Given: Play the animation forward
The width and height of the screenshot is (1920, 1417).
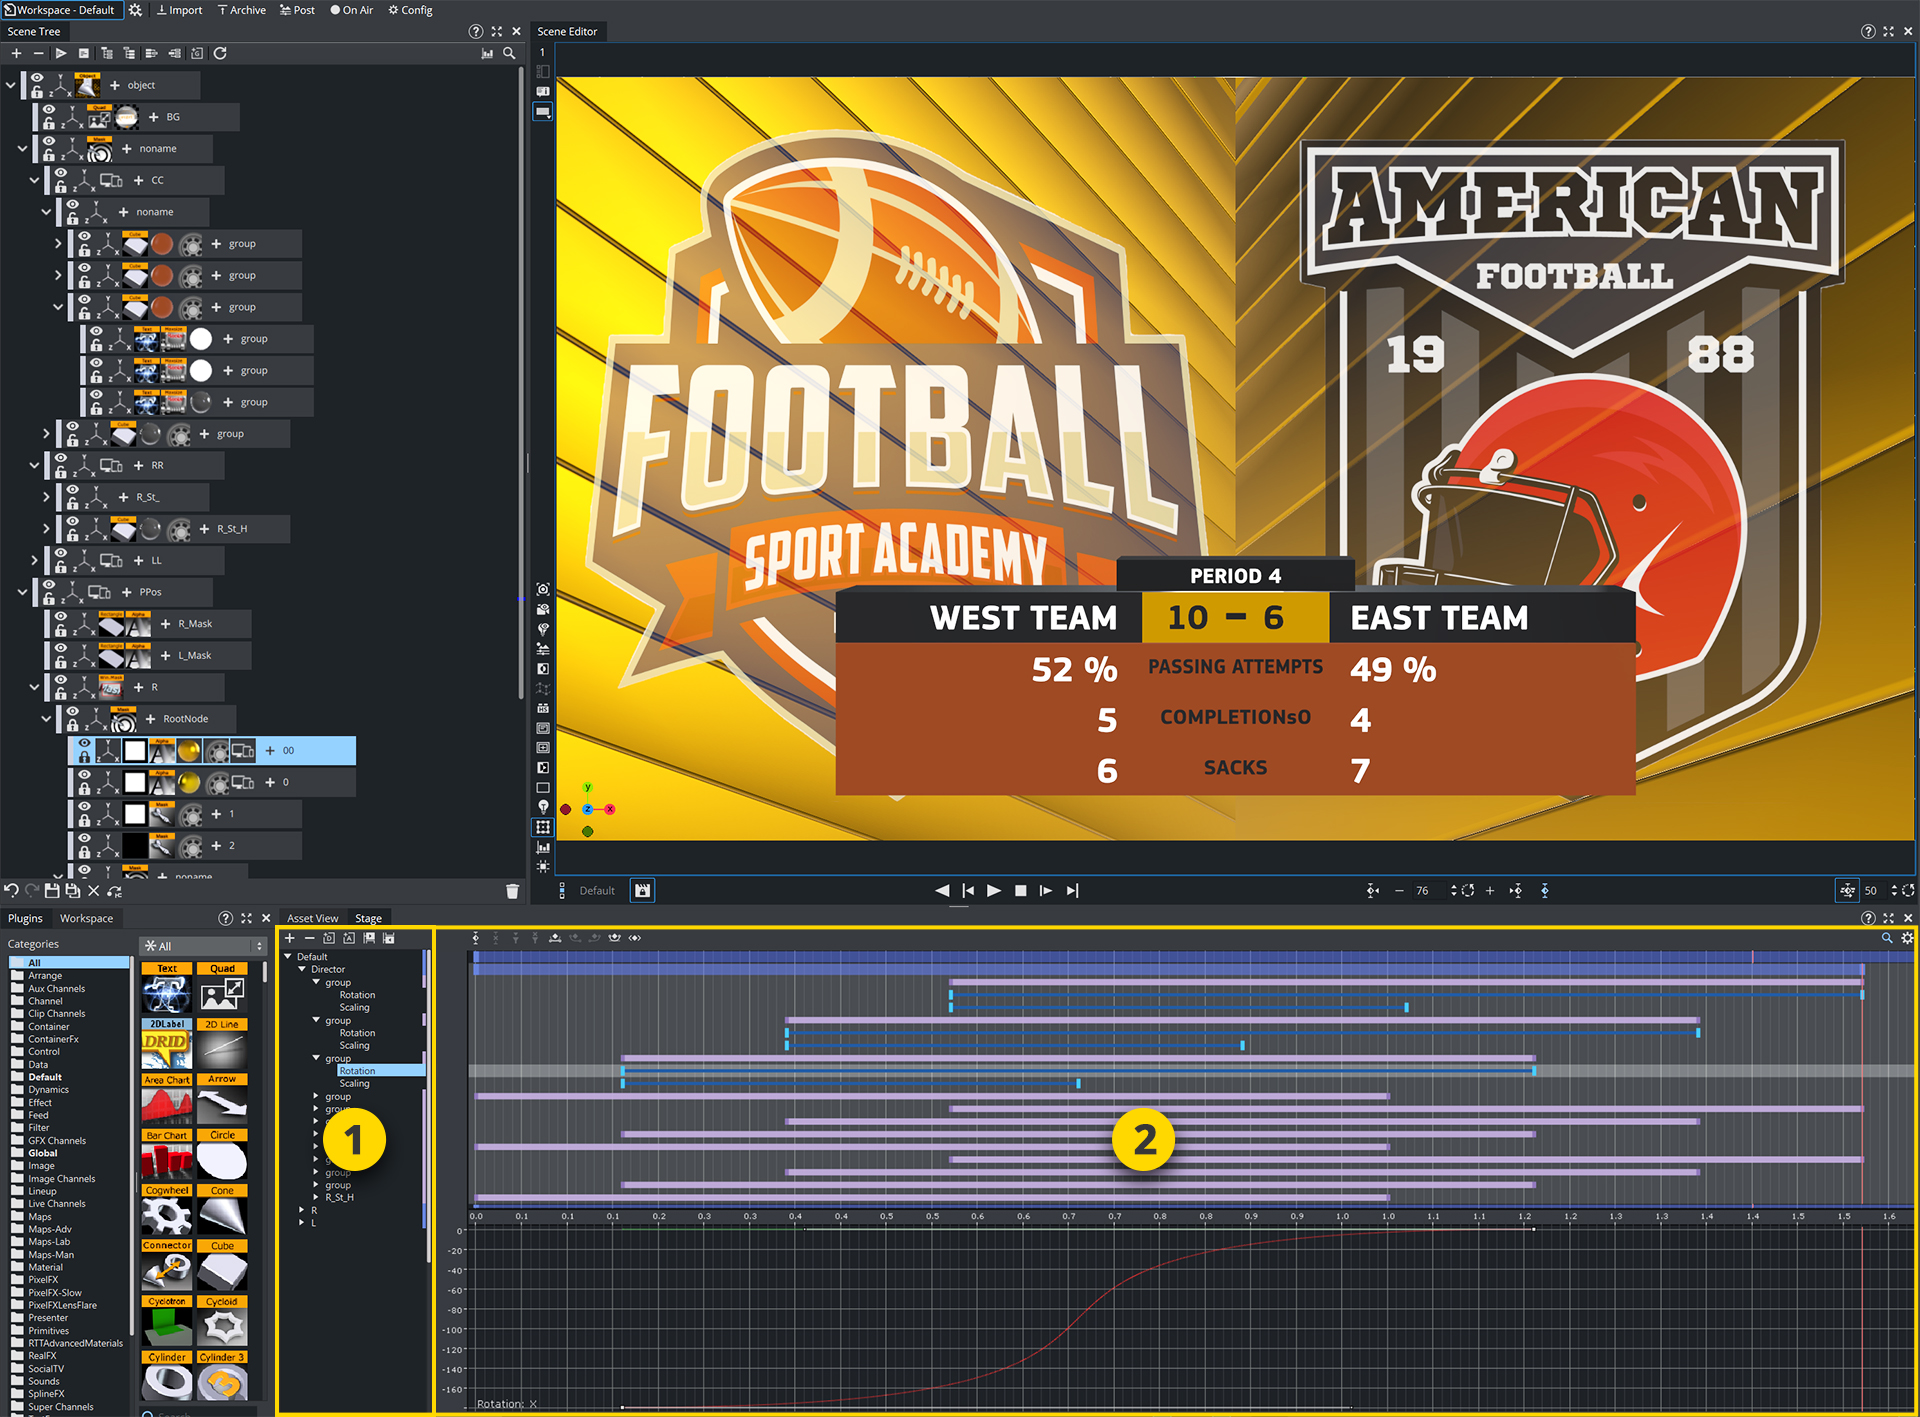Looking at the screenshot, I should (994, 890).
